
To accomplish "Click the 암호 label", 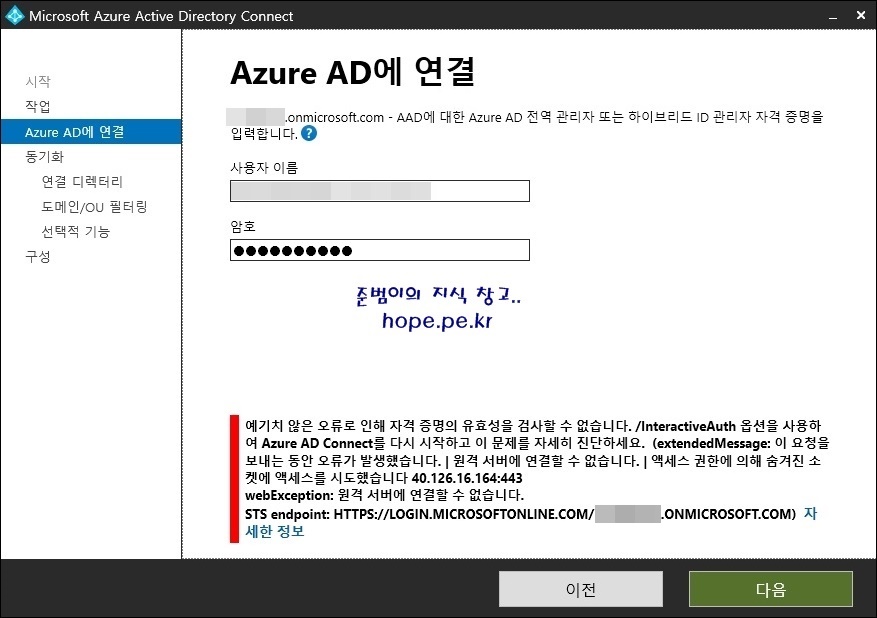I will (243, 226).
